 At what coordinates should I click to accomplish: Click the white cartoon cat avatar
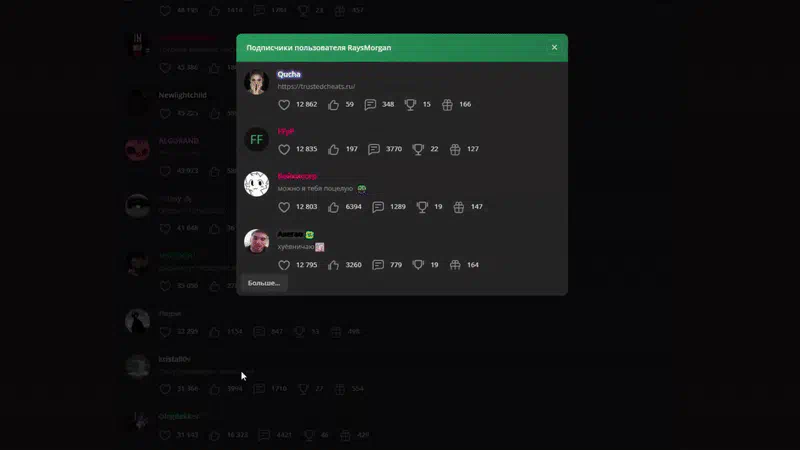pyautogui.click(x=257, y=184)
